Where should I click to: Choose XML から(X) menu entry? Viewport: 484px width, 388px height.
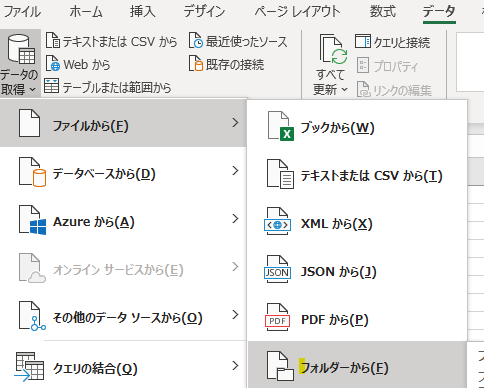click(358, 224)
